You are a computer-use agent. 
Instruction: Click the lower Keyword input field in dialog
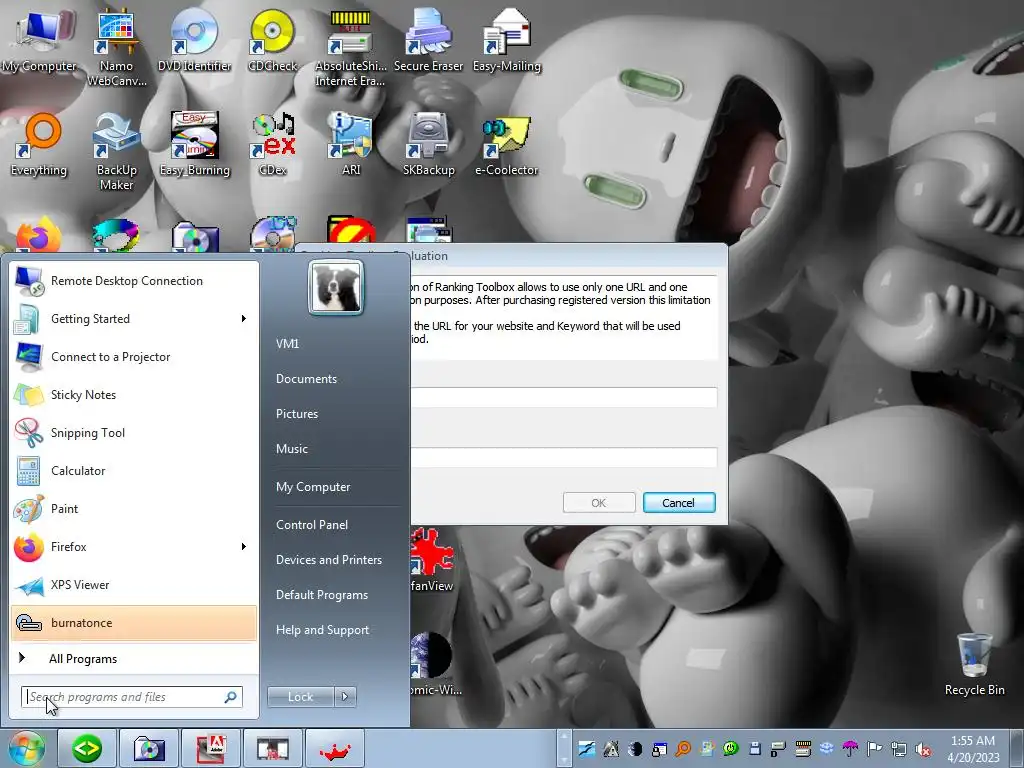(564, 457)
